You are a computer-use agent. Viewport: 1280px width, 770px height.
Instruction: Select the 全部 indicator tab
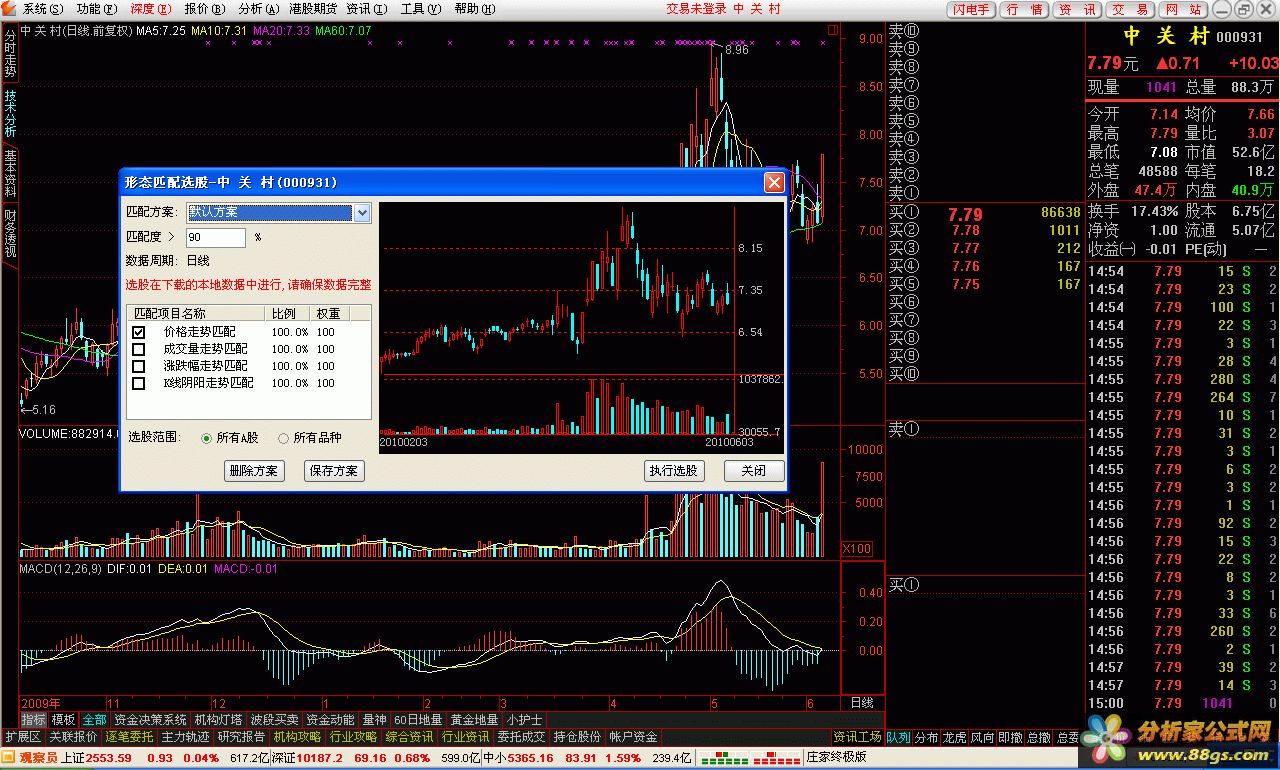pos(94,720)
